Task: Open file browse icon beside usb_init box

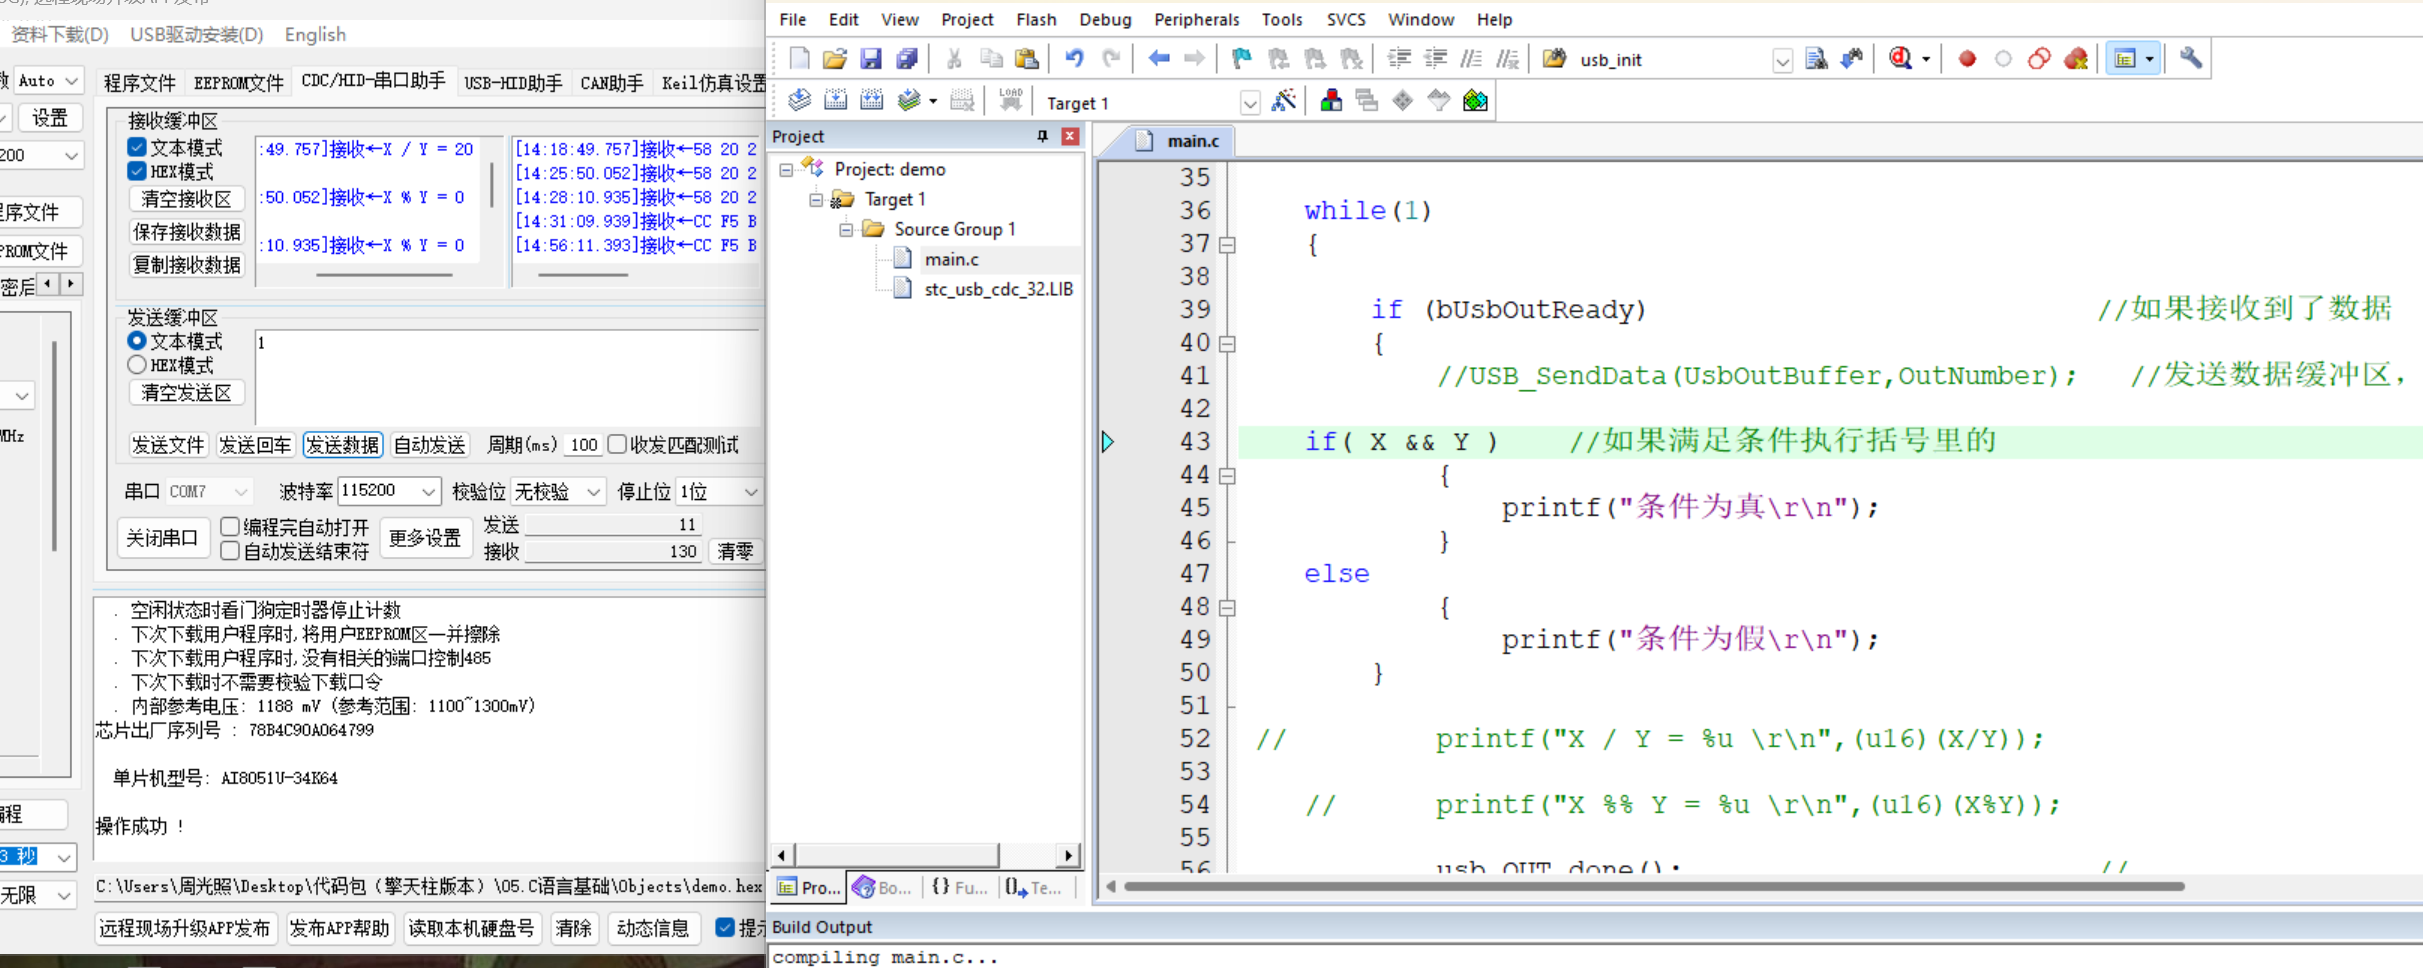Action: coord(1554,58)
